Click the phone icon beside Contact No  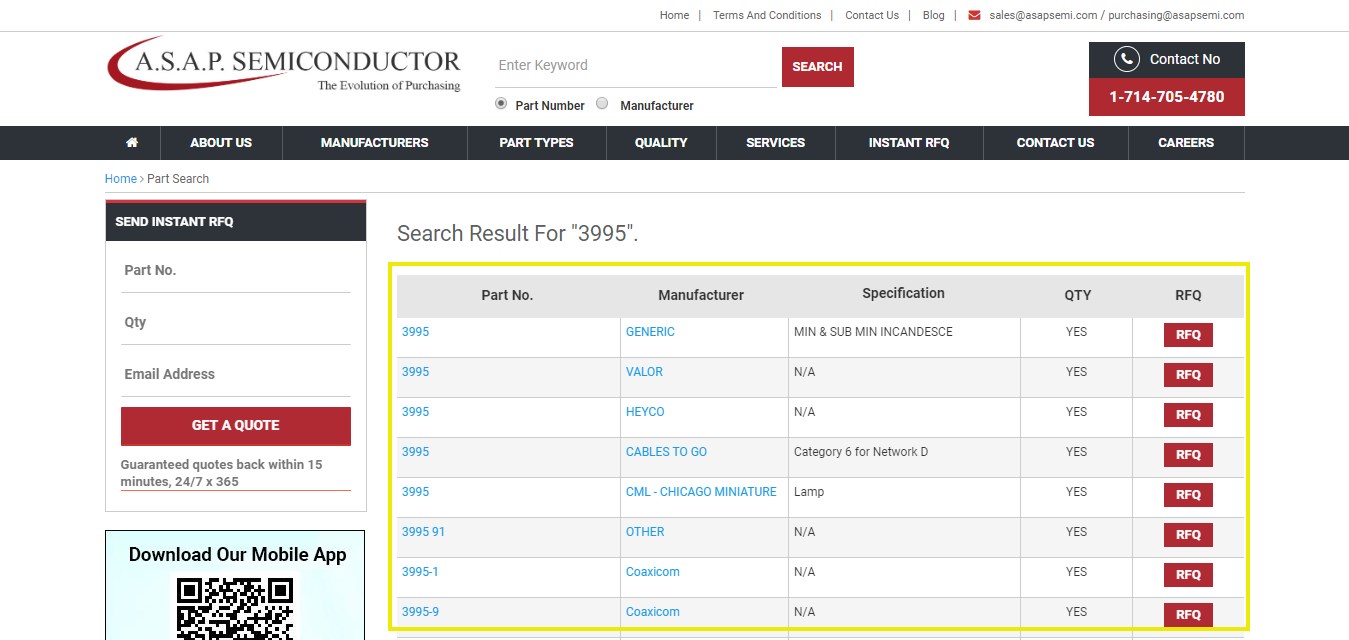[x=1127, y=59]
